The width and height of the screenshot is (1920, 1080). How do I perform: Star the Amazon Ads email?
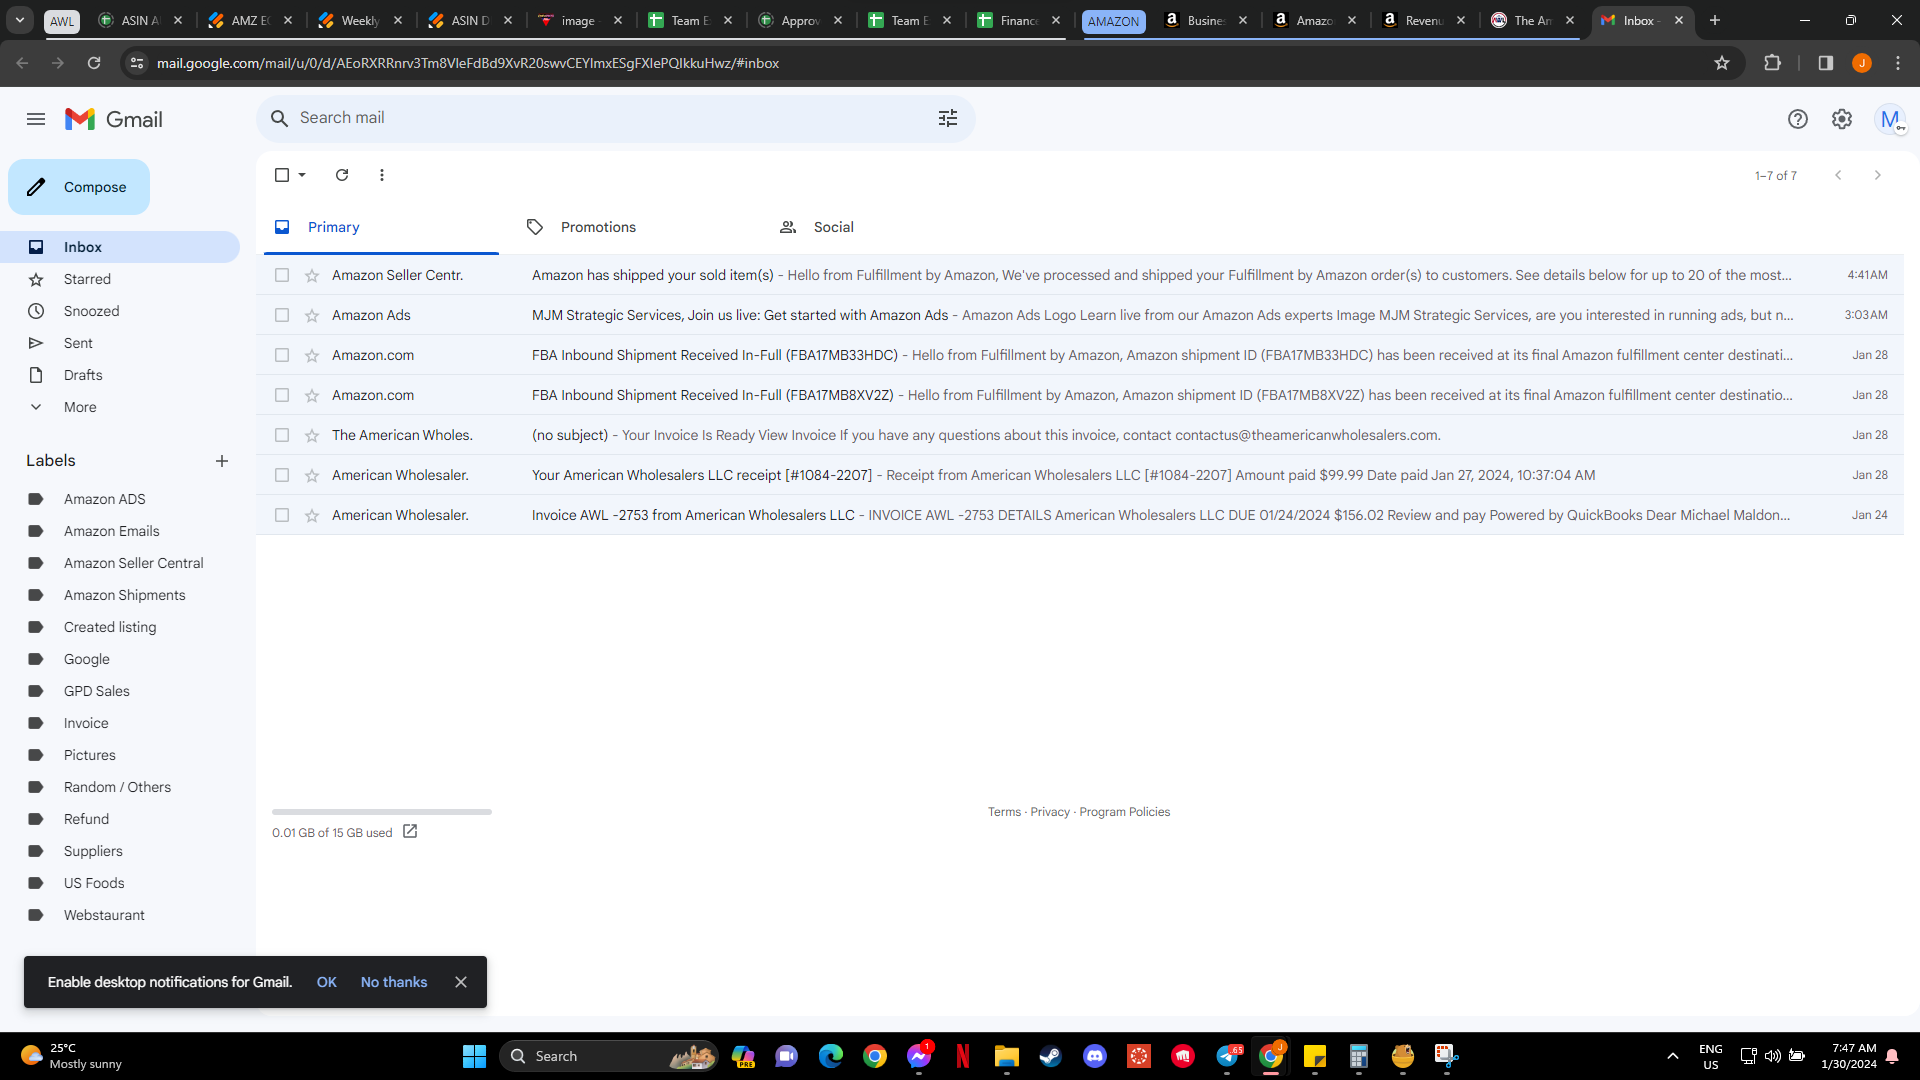pos(312,315)
